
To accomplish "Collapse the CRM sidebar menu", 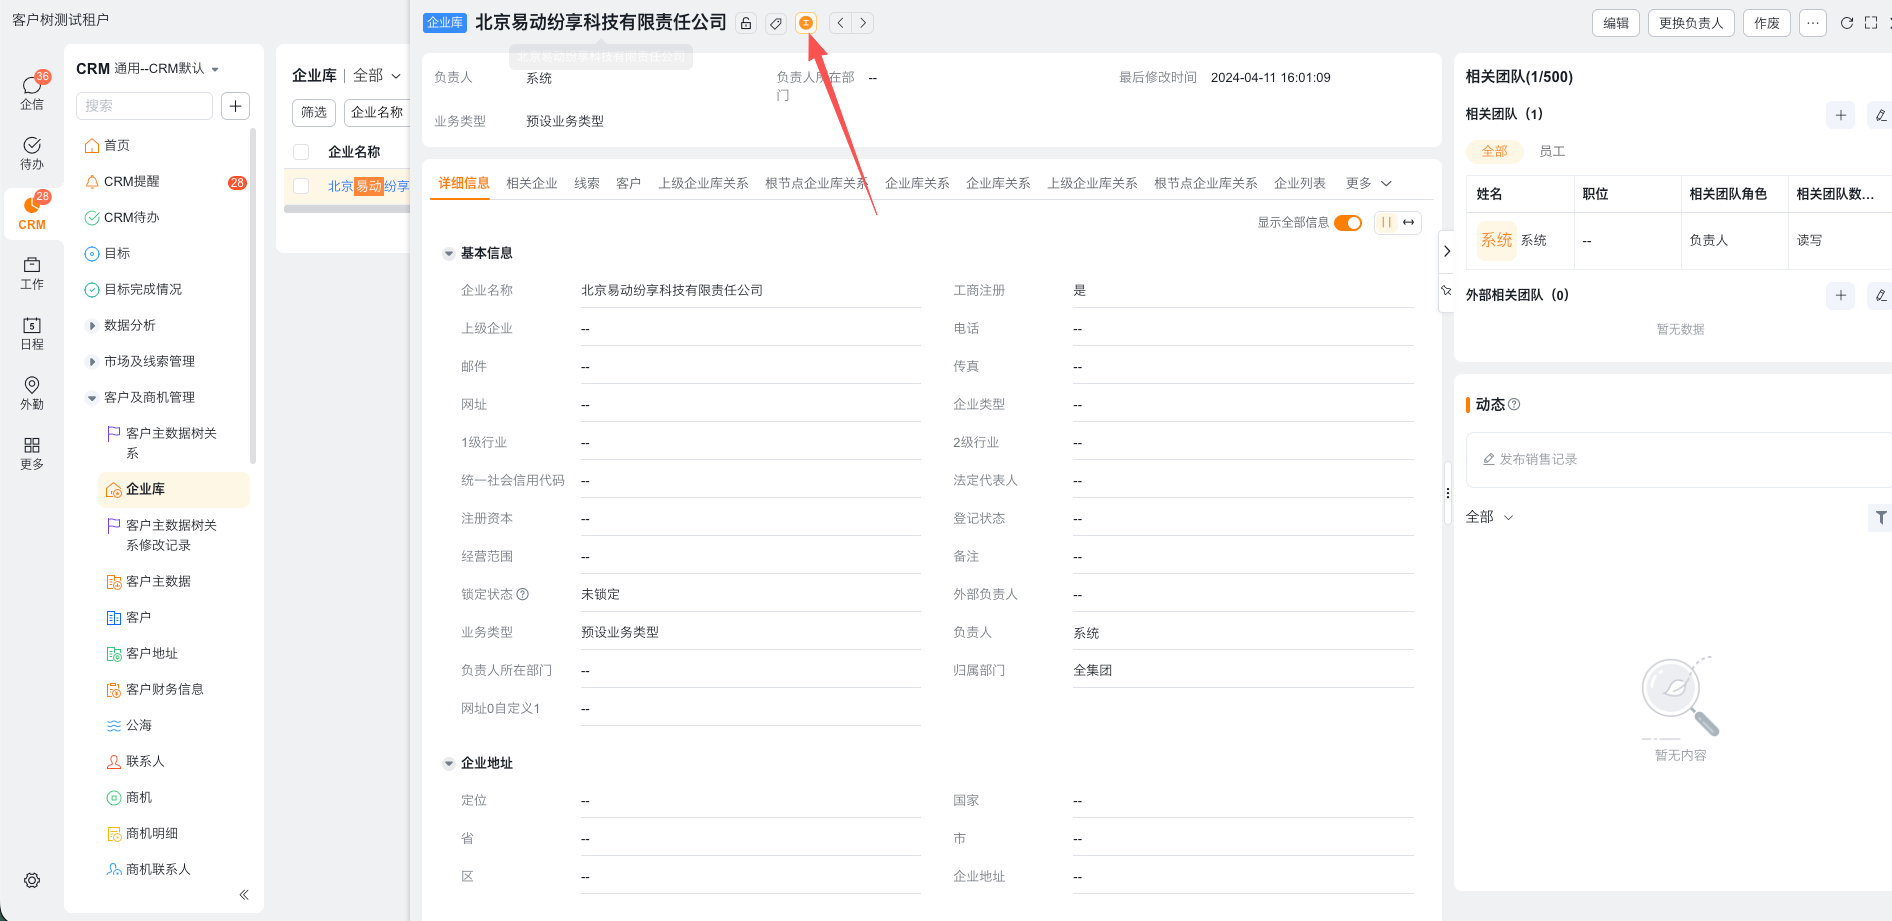I will click(244, 895).
